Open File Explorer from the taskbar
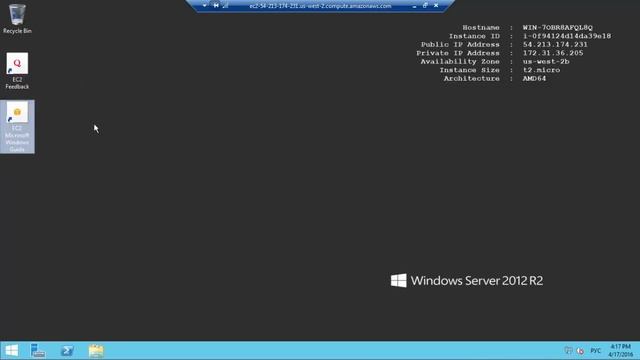 [96, 351]
